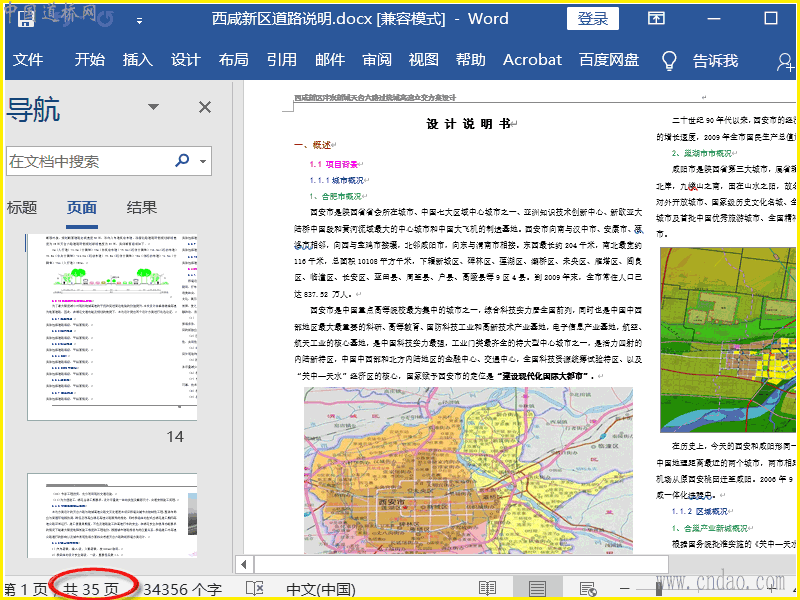Click the lightbulb Tell Me icon
The width and height of the screenshot is (800, 600).
click(x=669, y=60)
